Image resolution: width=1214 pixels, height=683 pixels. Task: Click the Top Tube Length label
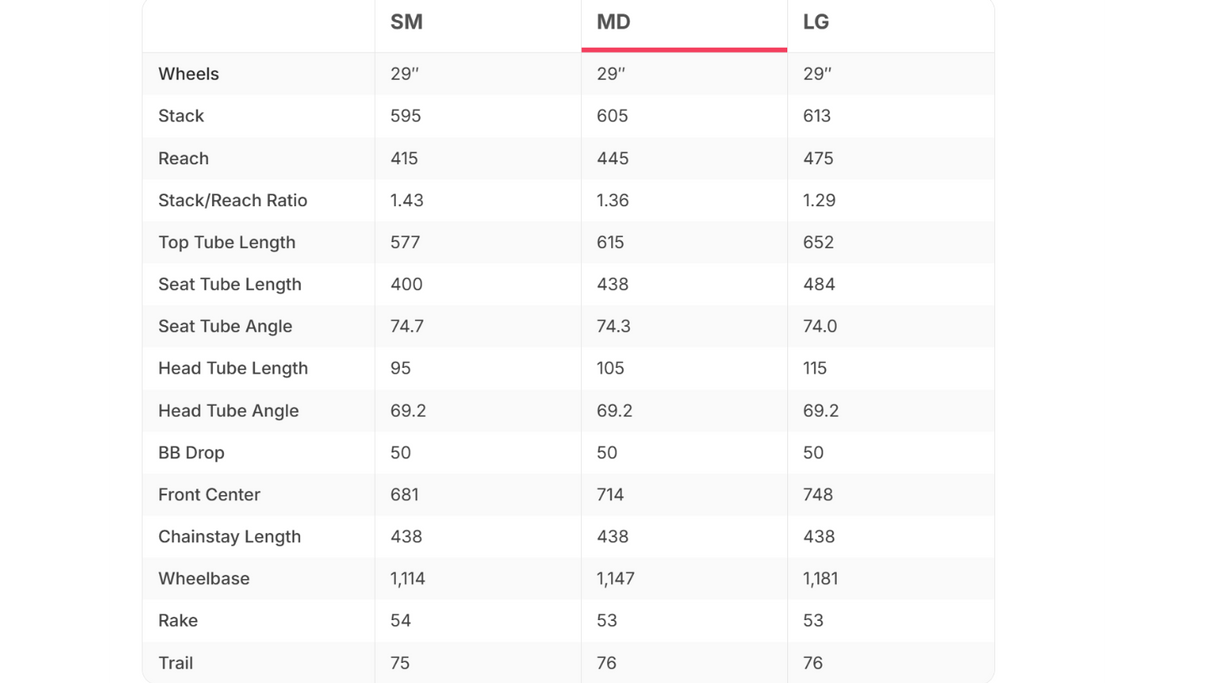227,242
